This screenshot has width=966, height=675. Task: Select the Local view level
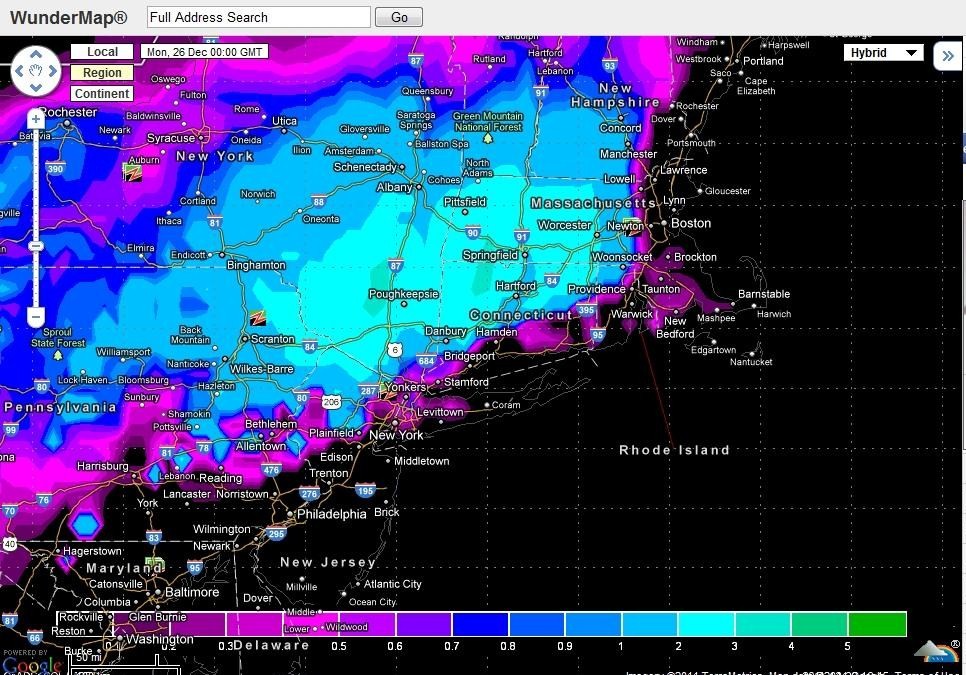[102, 52]
